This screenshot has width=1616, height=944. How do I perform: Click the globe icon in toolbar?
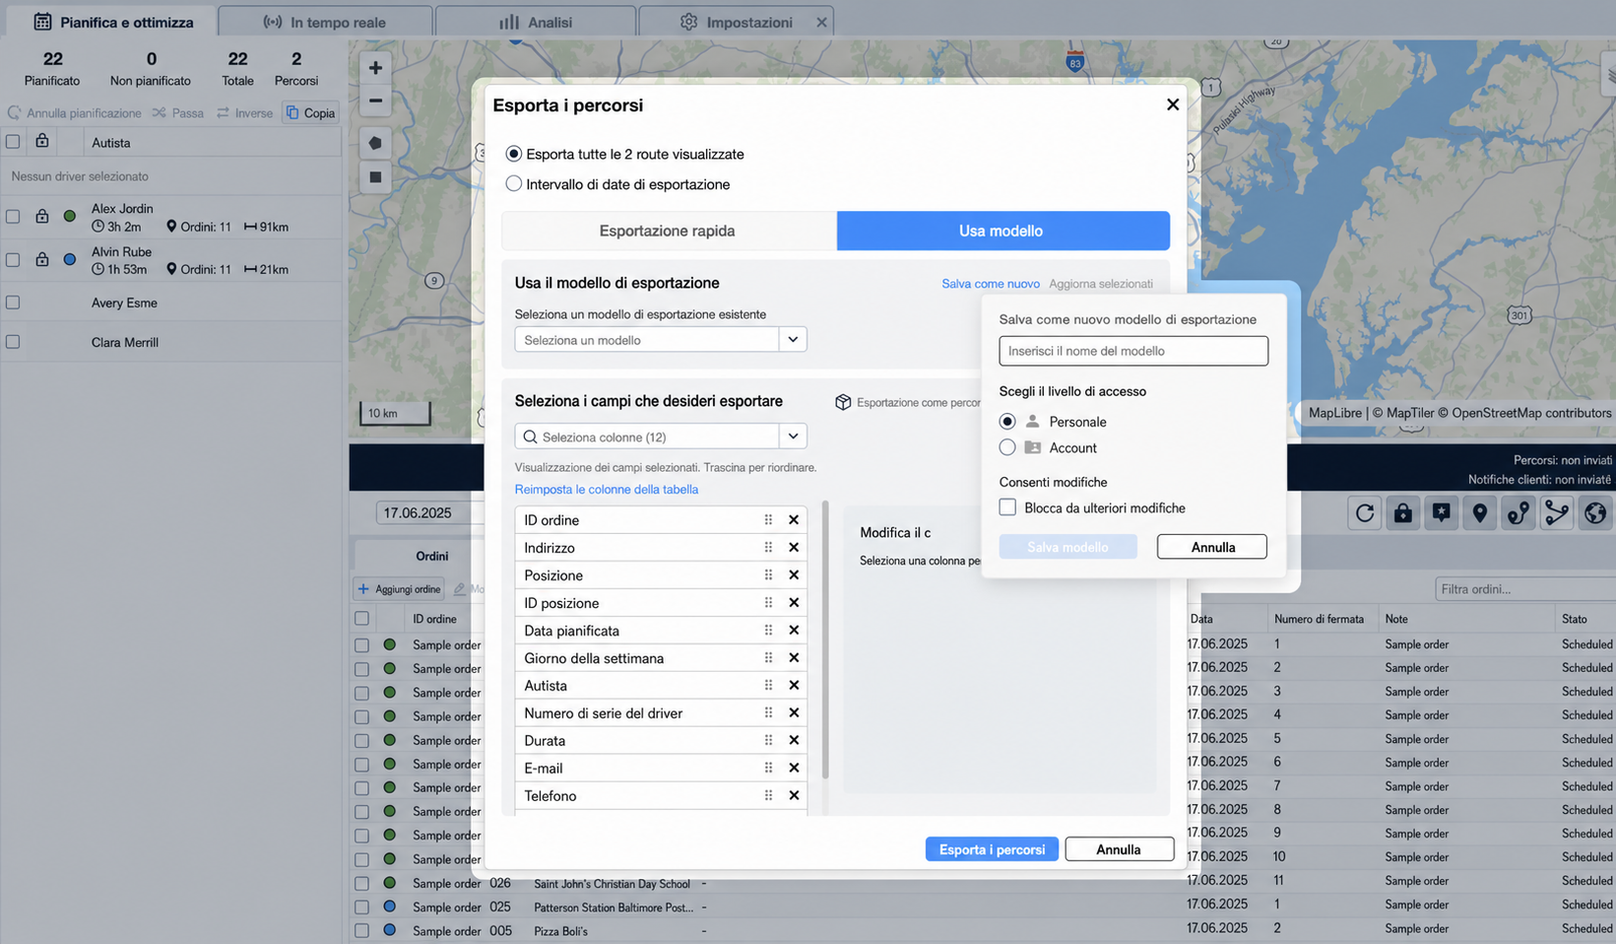click(x=1595, y=513)
